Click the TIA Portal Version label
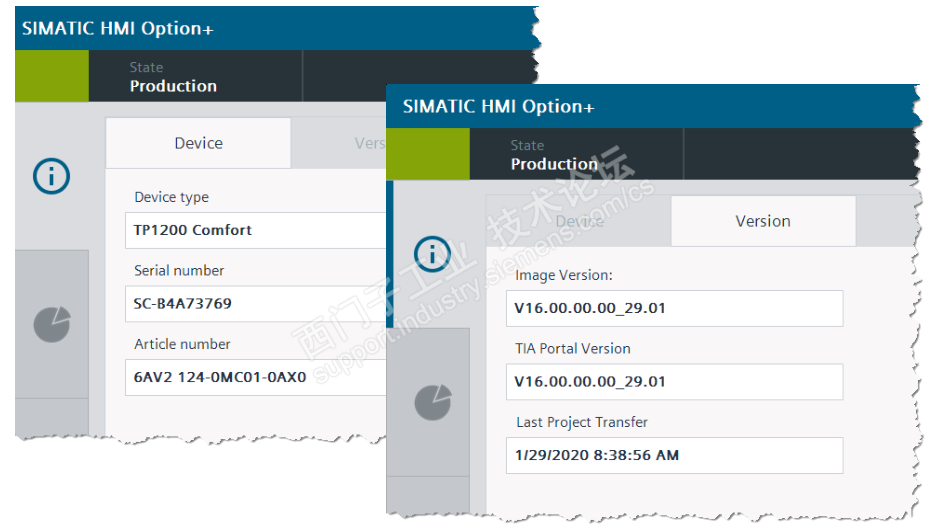Viewport: 946px width, 530px height. pyautogui.click(x=573, y=349)
